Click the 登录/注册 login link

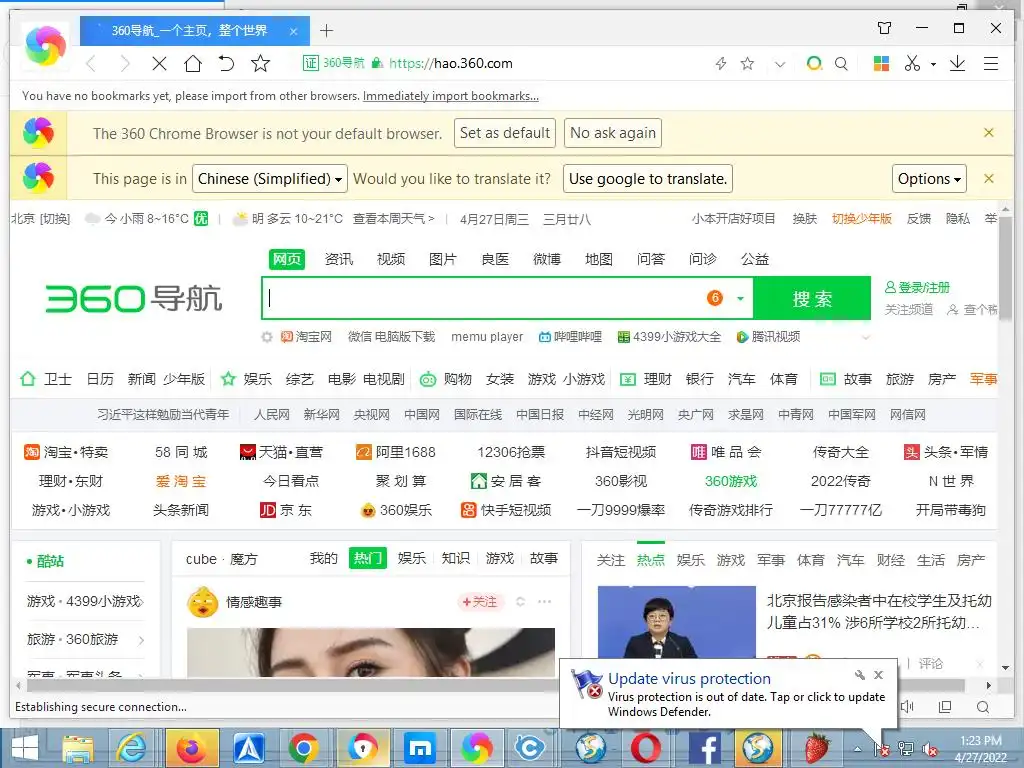[917, 287]
